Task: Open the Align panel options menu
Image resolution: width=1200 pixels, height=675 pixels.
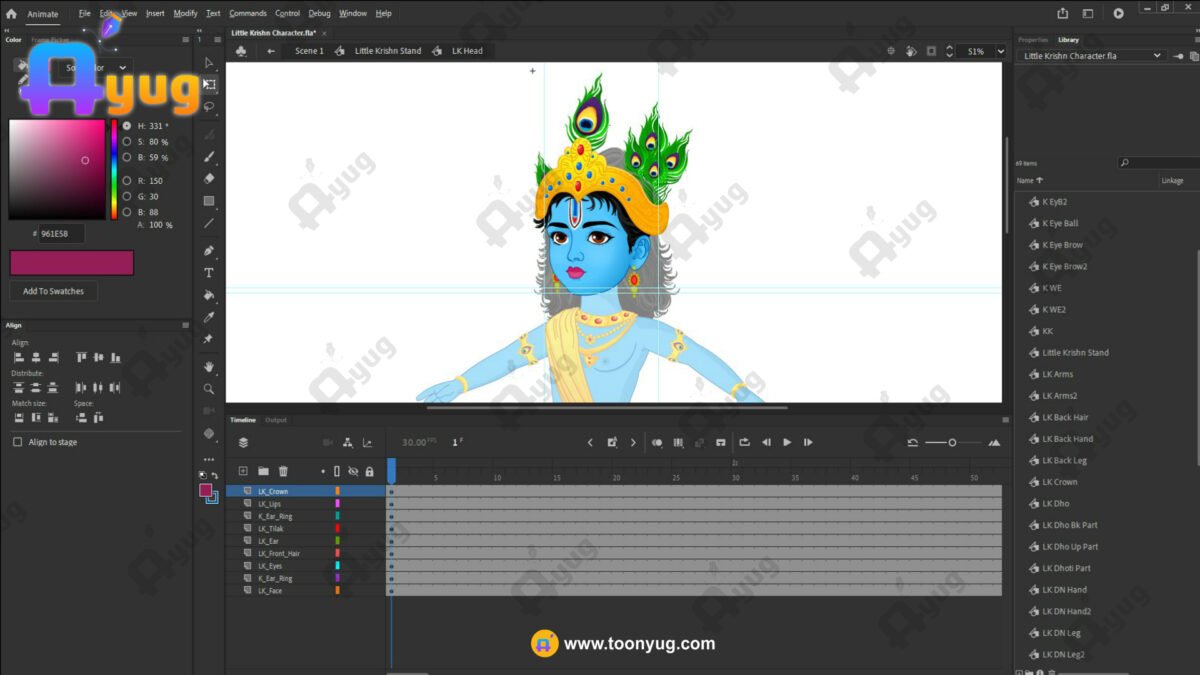Action: [185, 325]
